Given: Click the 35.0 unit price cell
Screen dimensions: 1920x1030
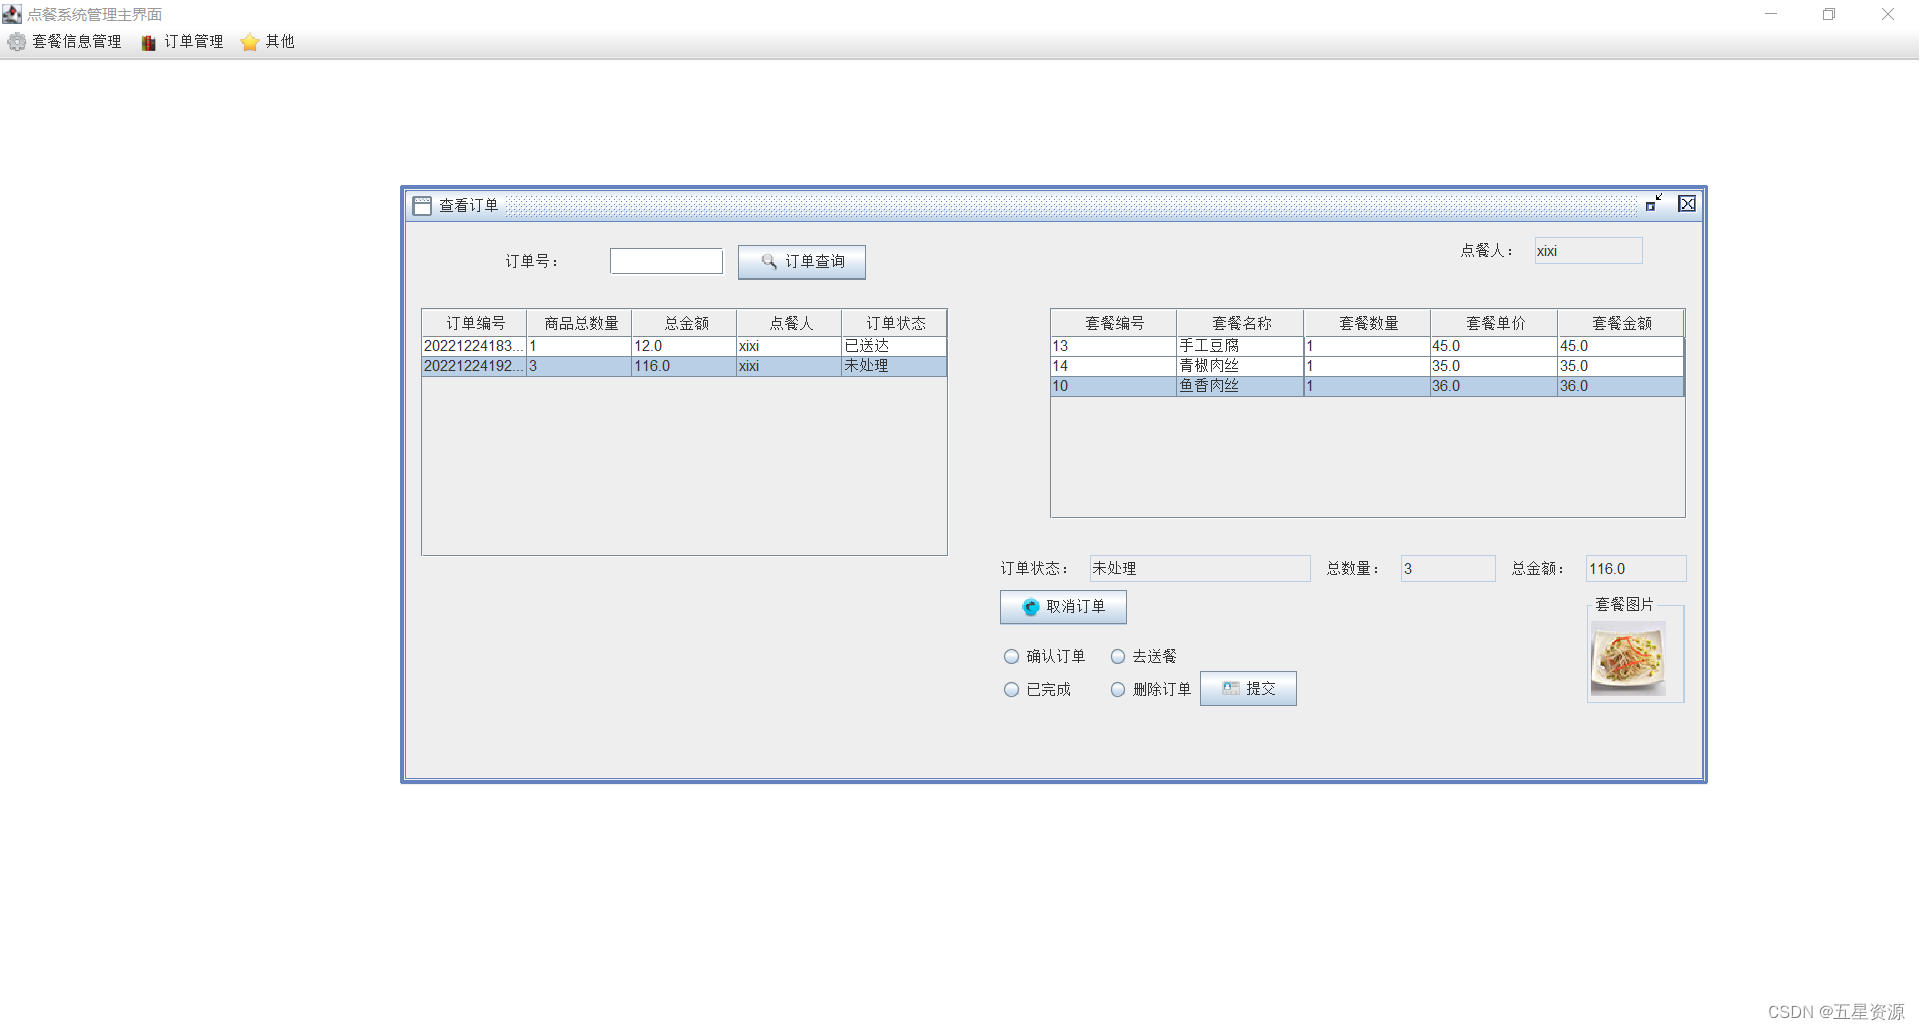Looking at the screenshot, I should (1494, 366).
